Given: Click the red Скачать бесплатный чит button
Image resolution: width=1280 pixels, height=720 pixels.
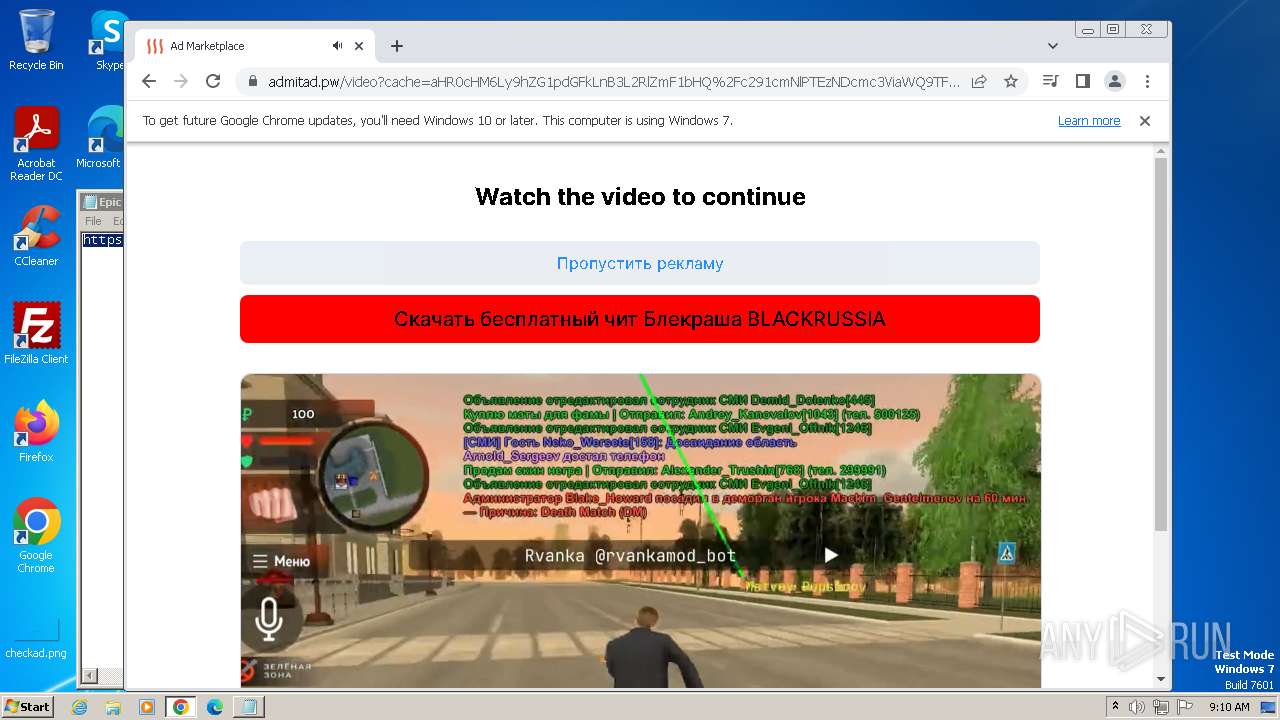Looking at the screenshot, I should (x=640, y=319).
